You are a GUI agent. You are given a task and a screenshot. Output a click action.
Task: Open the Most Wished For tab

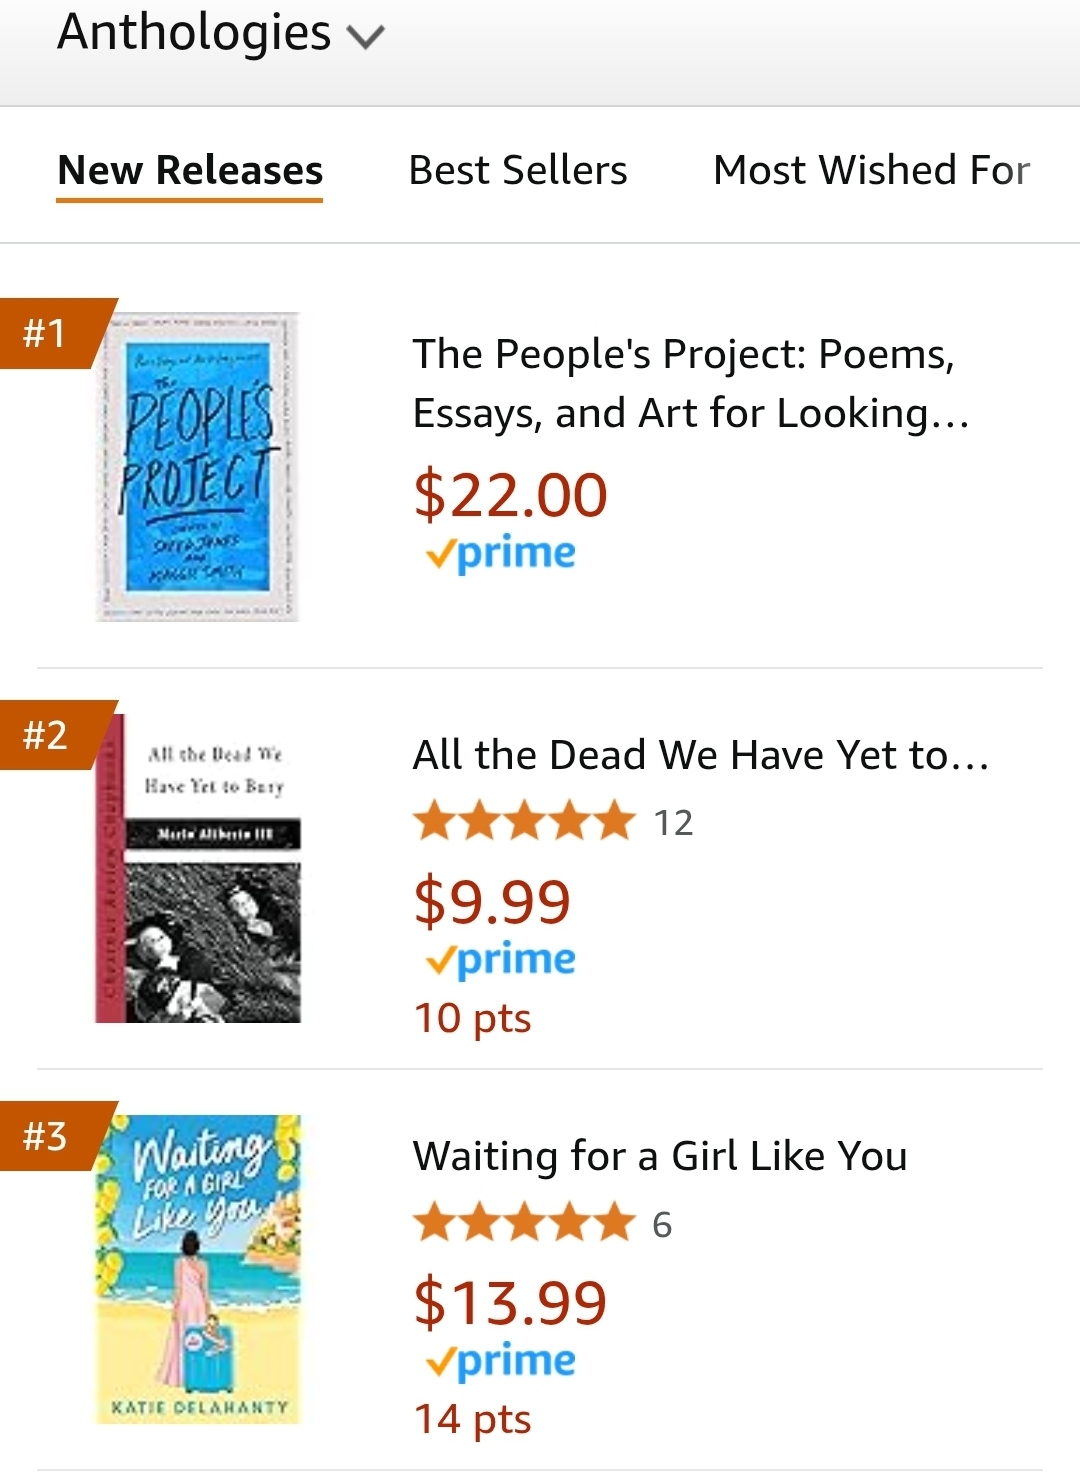tap(871, 171)
